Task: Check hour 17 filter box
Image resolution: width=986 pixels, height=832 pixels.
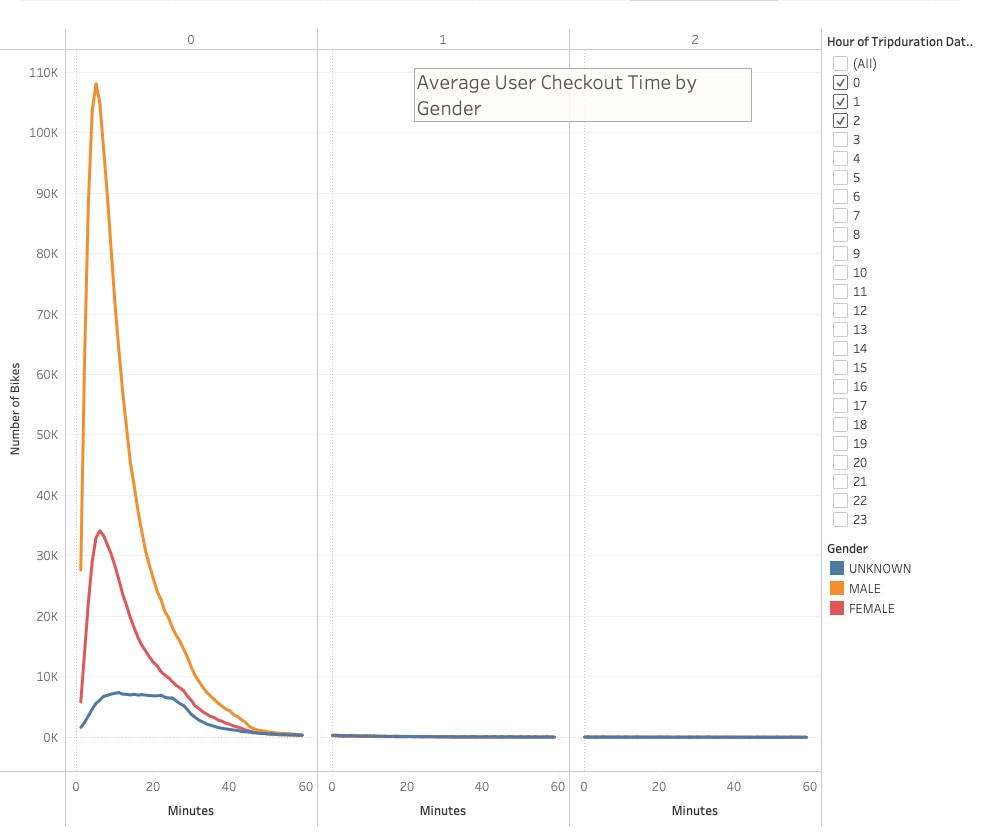Action: coord(840,406)
